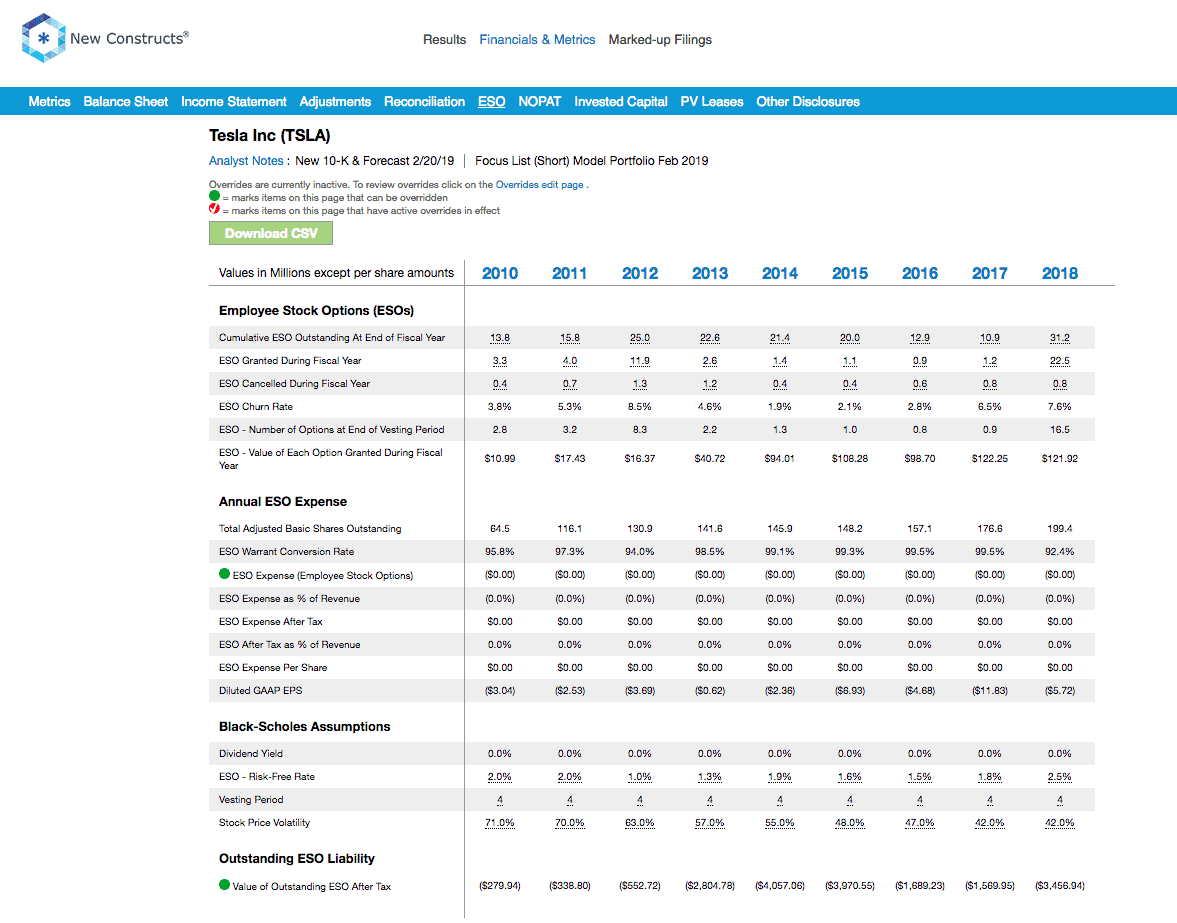1177x923 pixels.
Task: Click the Dividend Yield row label
Action: pyautogui.click(x=251, y=754)
